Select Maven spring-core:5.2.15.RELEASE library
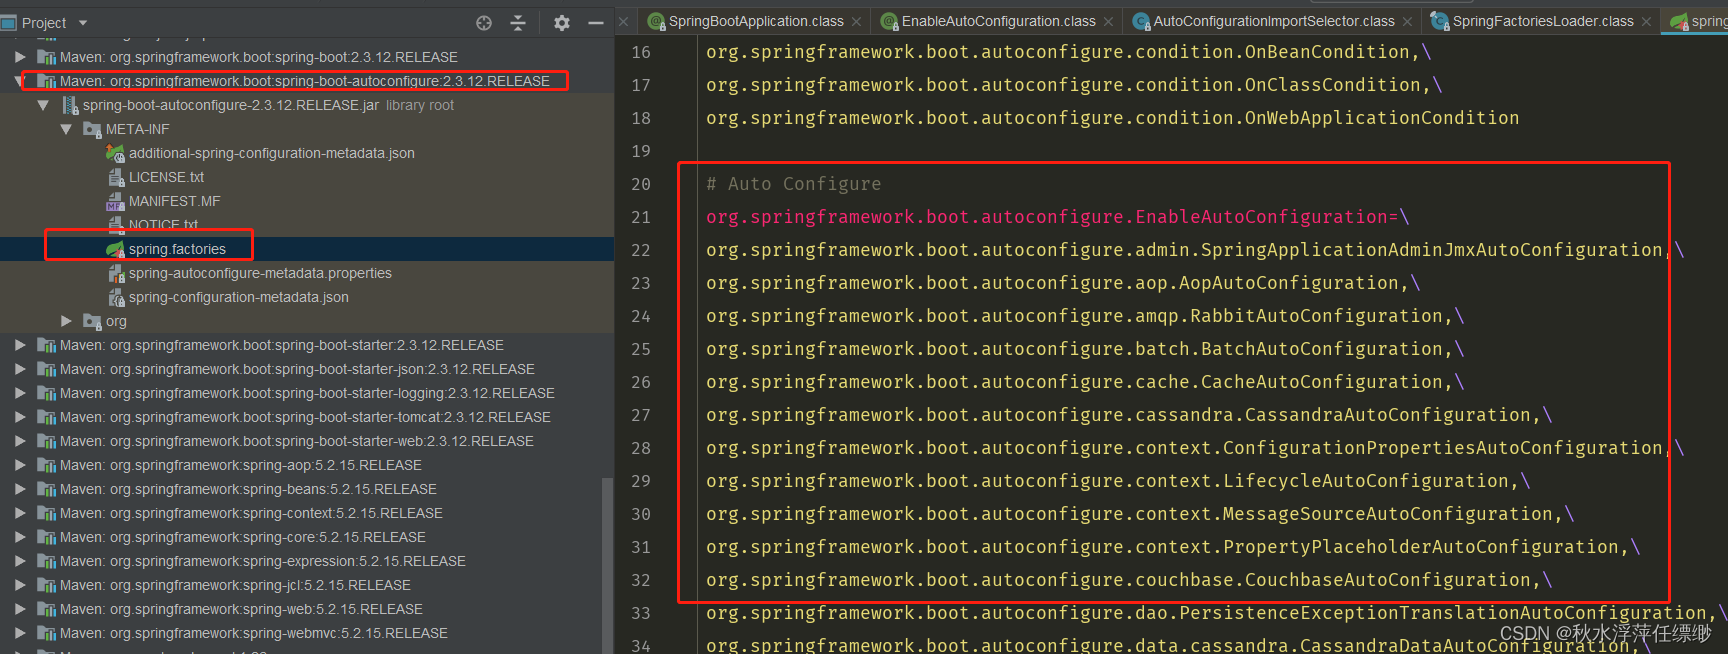The height and width of the screenshot is (654, 1728). (243, 537)
